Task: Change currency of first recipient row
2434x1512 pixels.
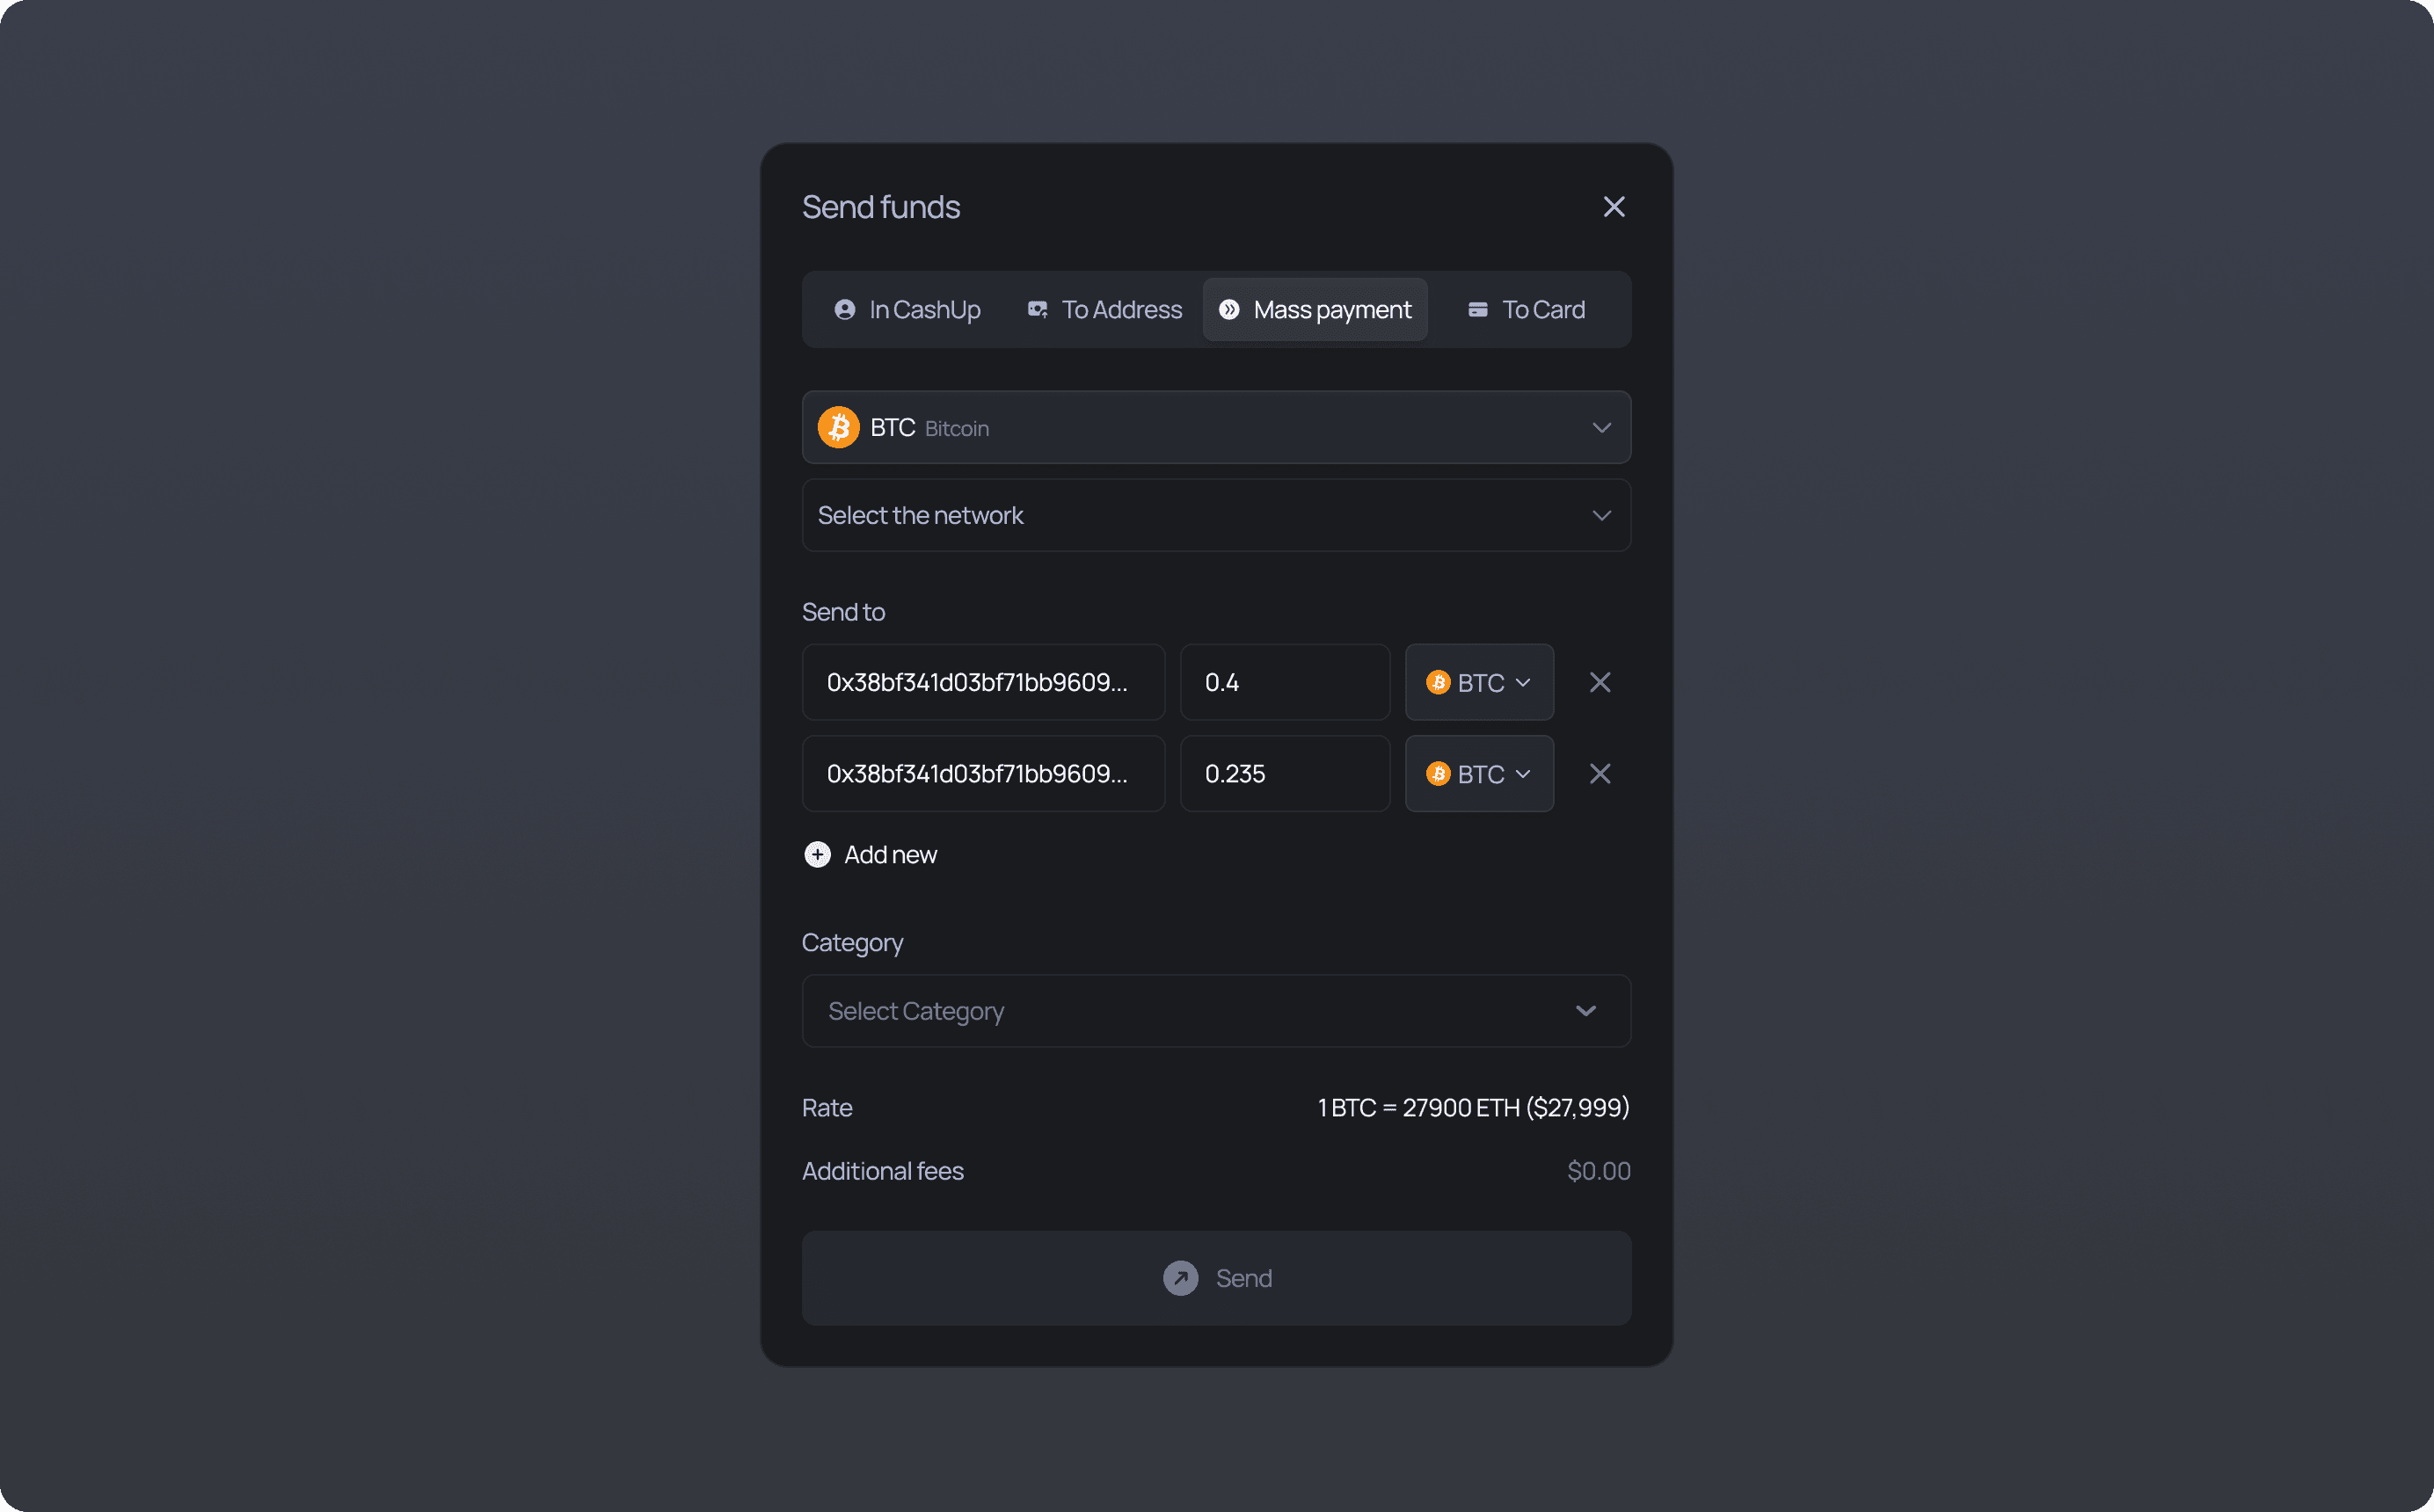Action: pos(1478,683)
